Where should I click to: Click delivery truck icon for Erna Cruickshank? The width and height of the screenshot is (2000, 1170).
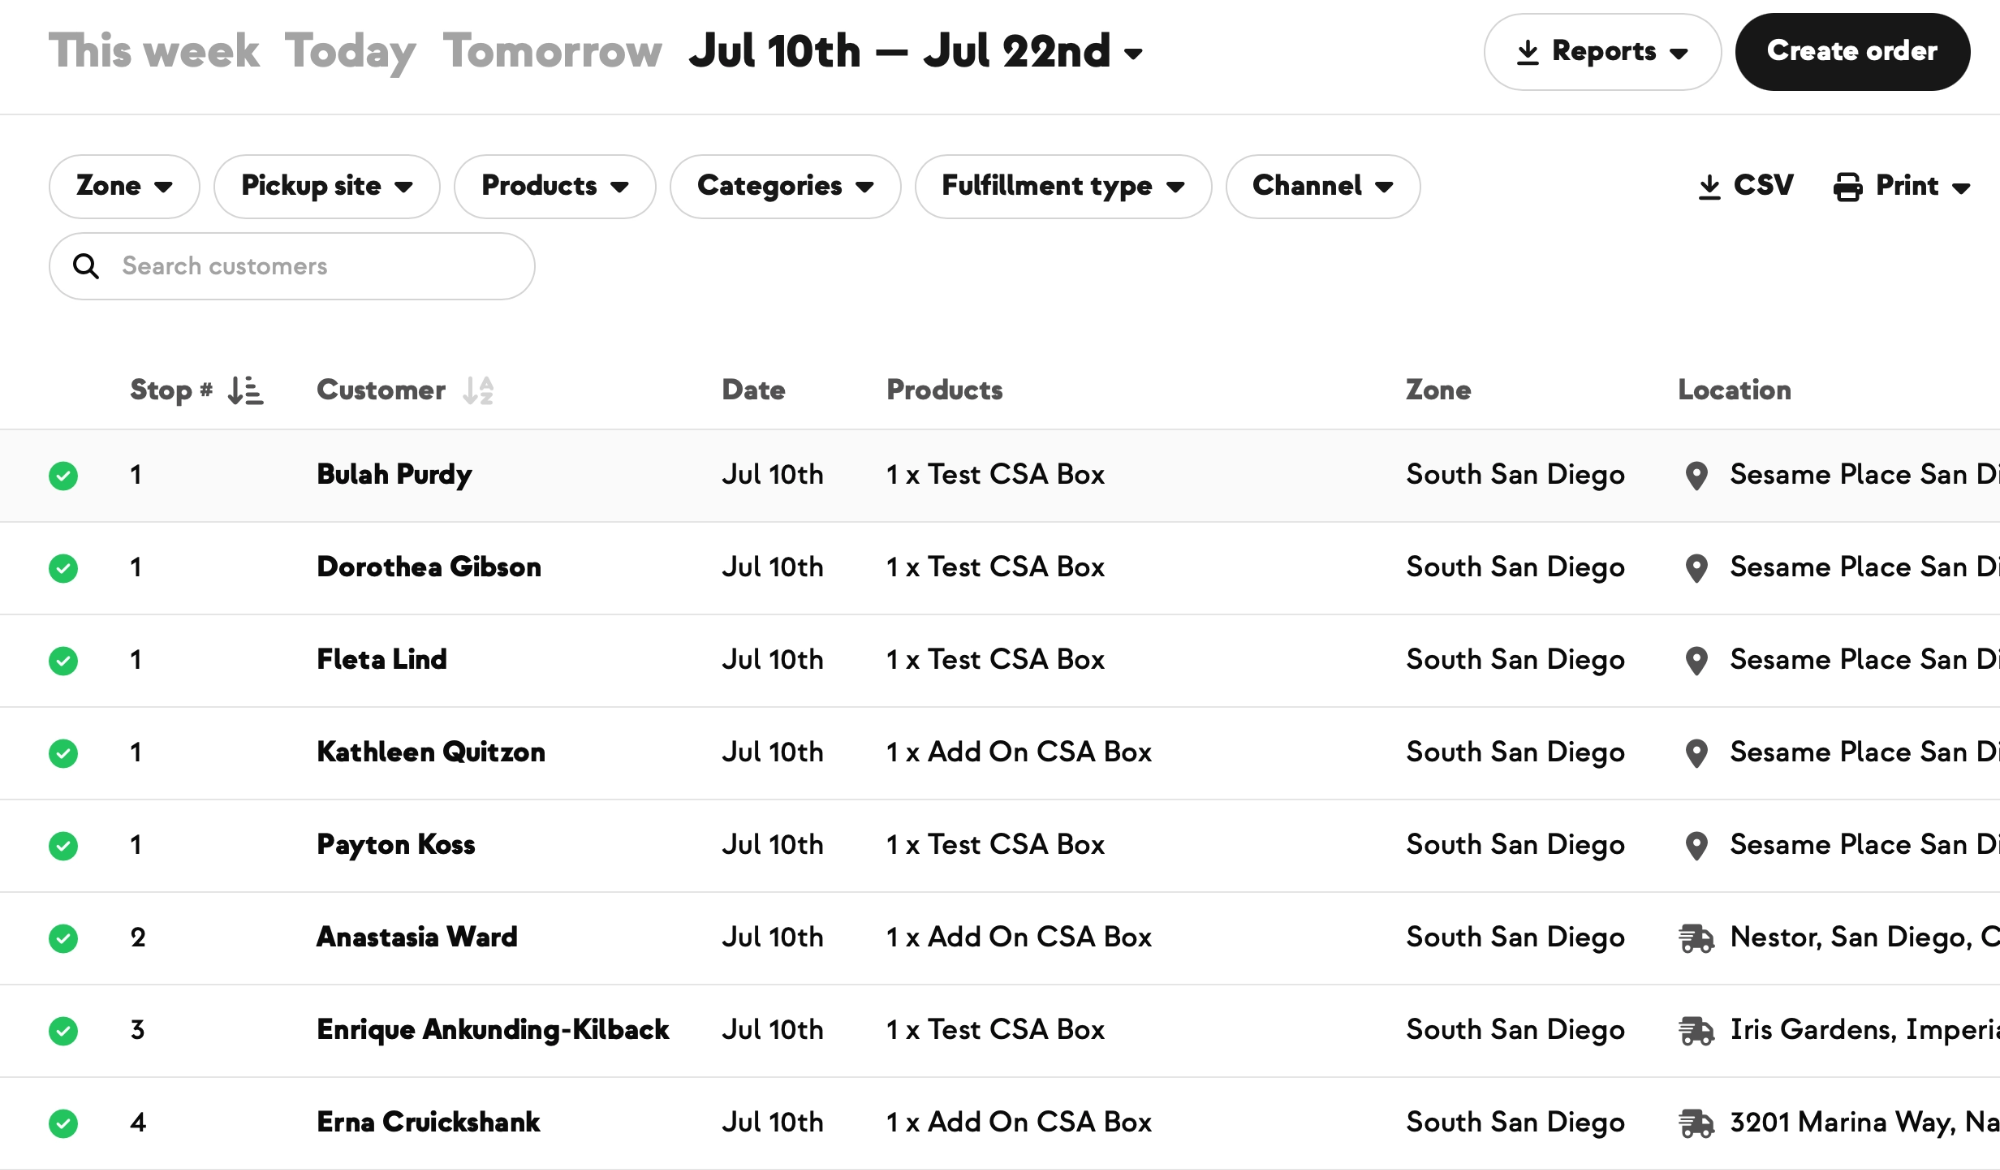1696,1123
